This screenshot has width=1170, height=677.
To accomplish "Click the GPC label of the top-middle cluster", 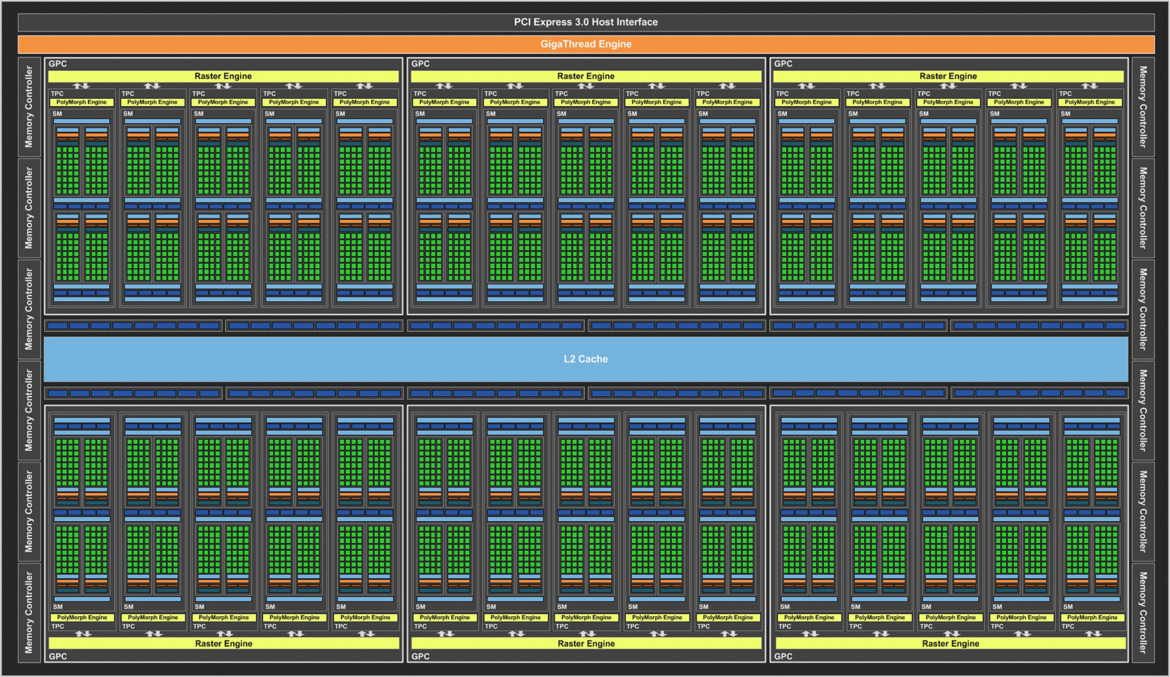I will (x=420, y=63).
